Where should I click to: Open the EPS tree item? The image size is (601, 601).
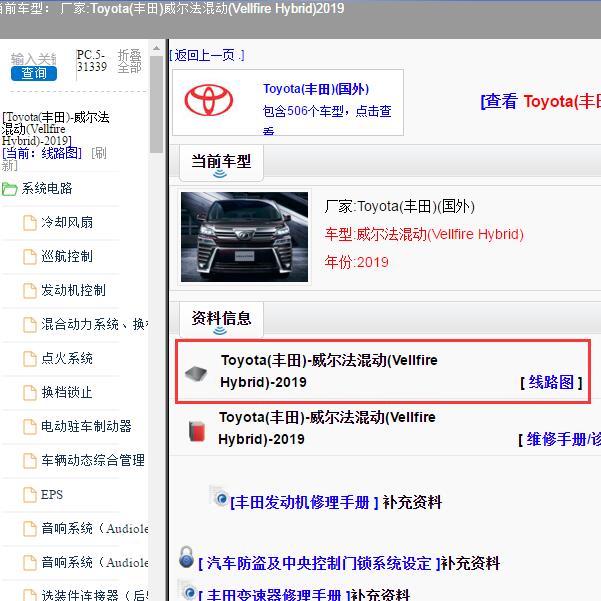[52, 494]
